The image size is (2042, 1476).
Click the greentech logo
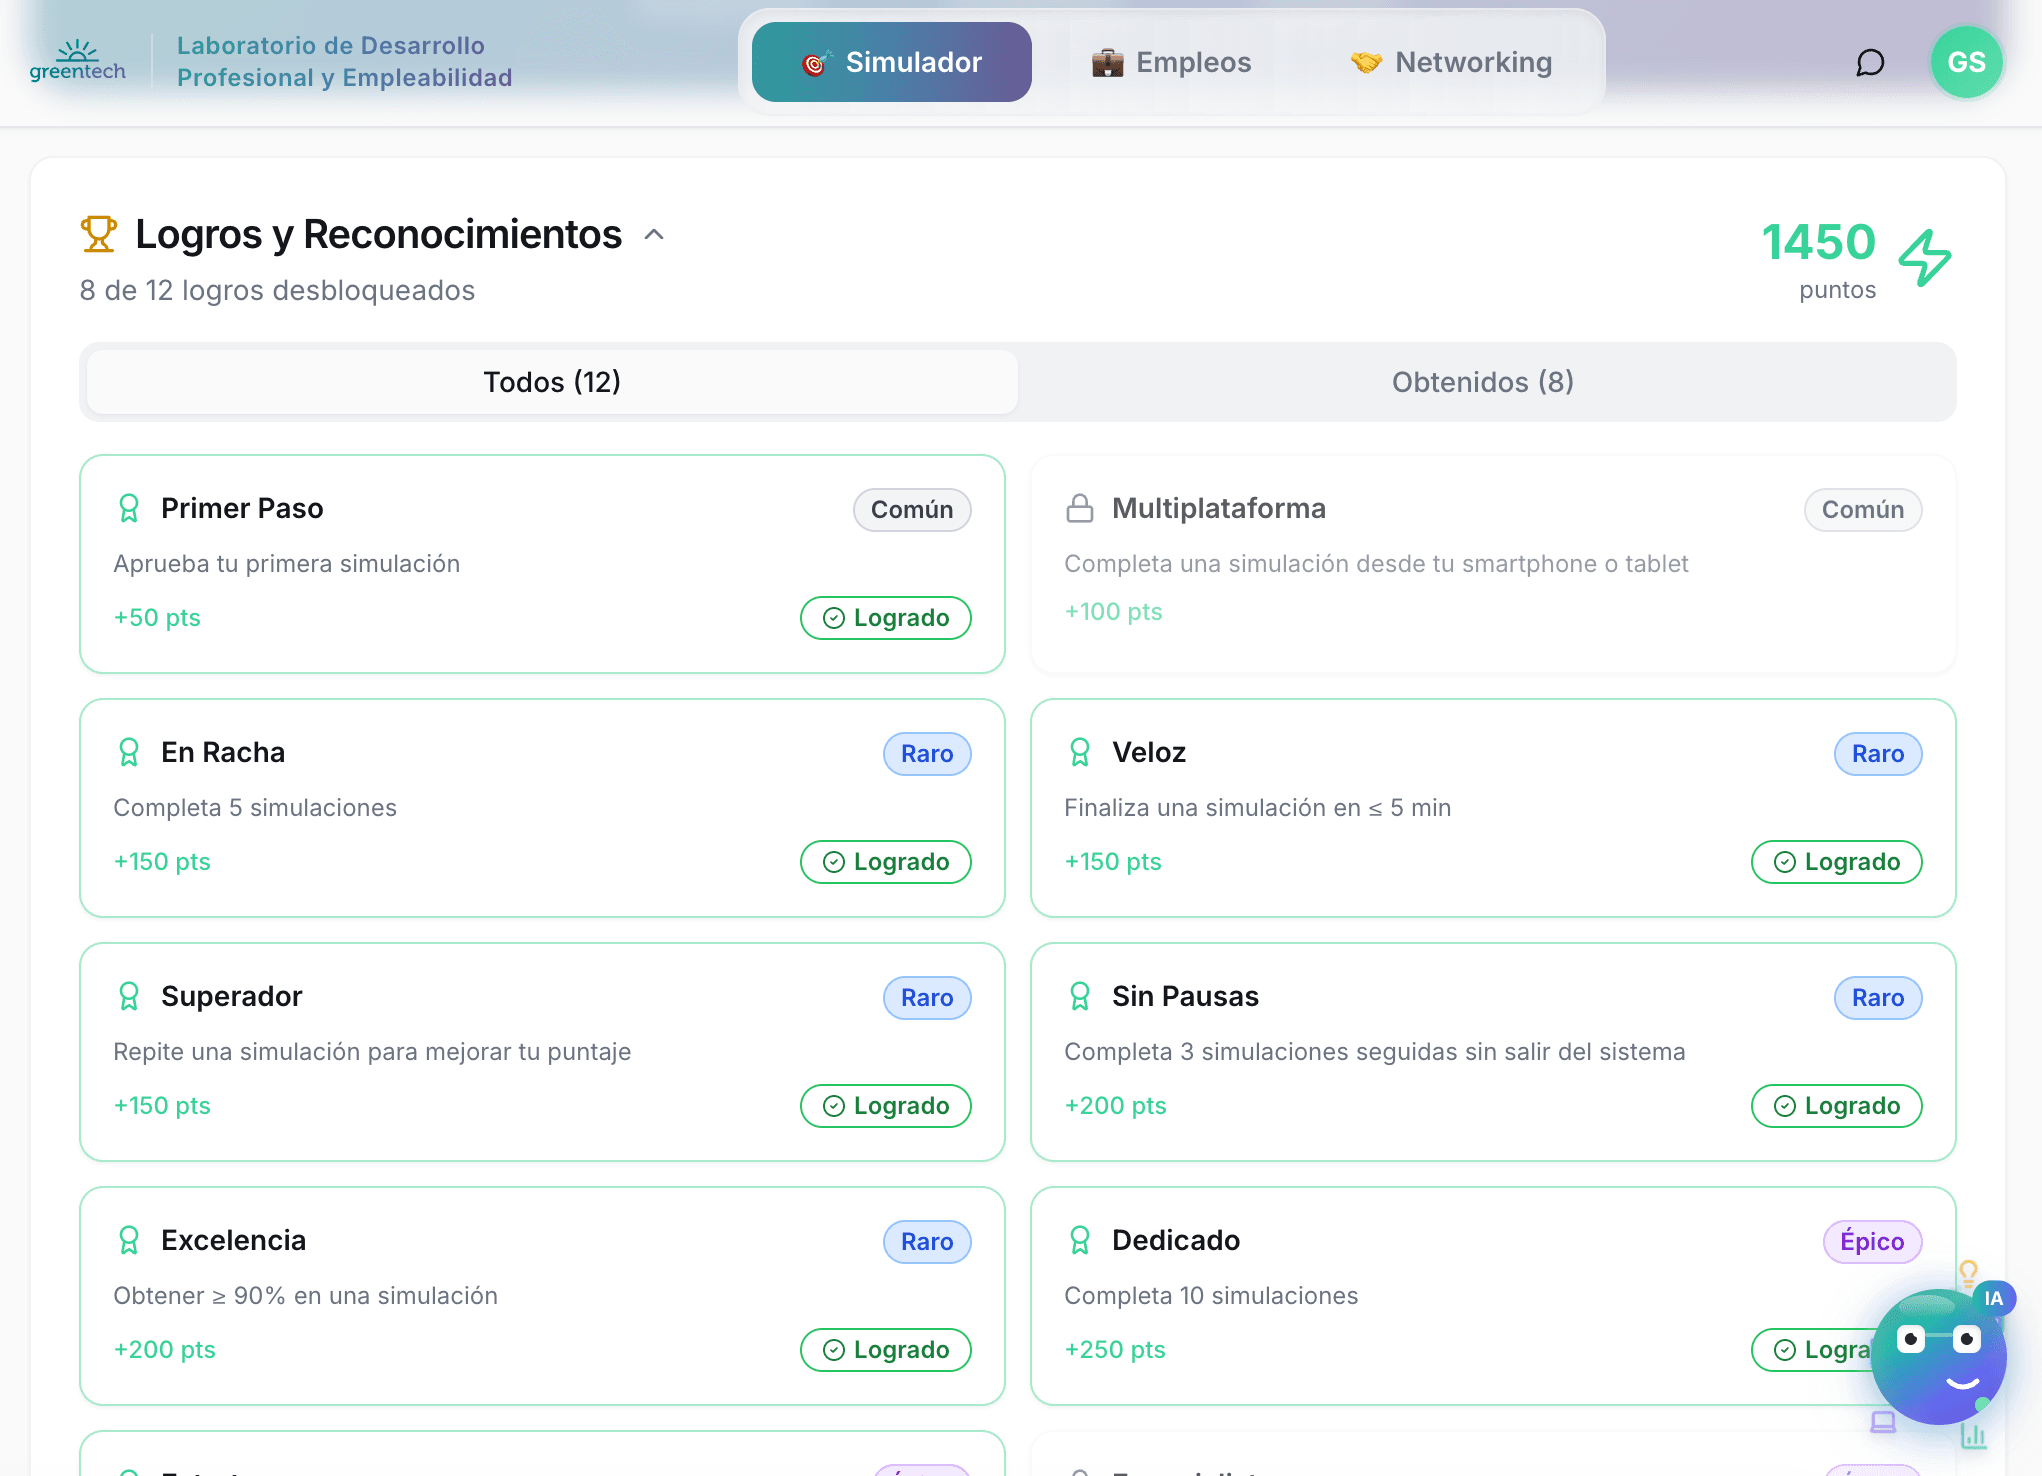tap(77, 61)
